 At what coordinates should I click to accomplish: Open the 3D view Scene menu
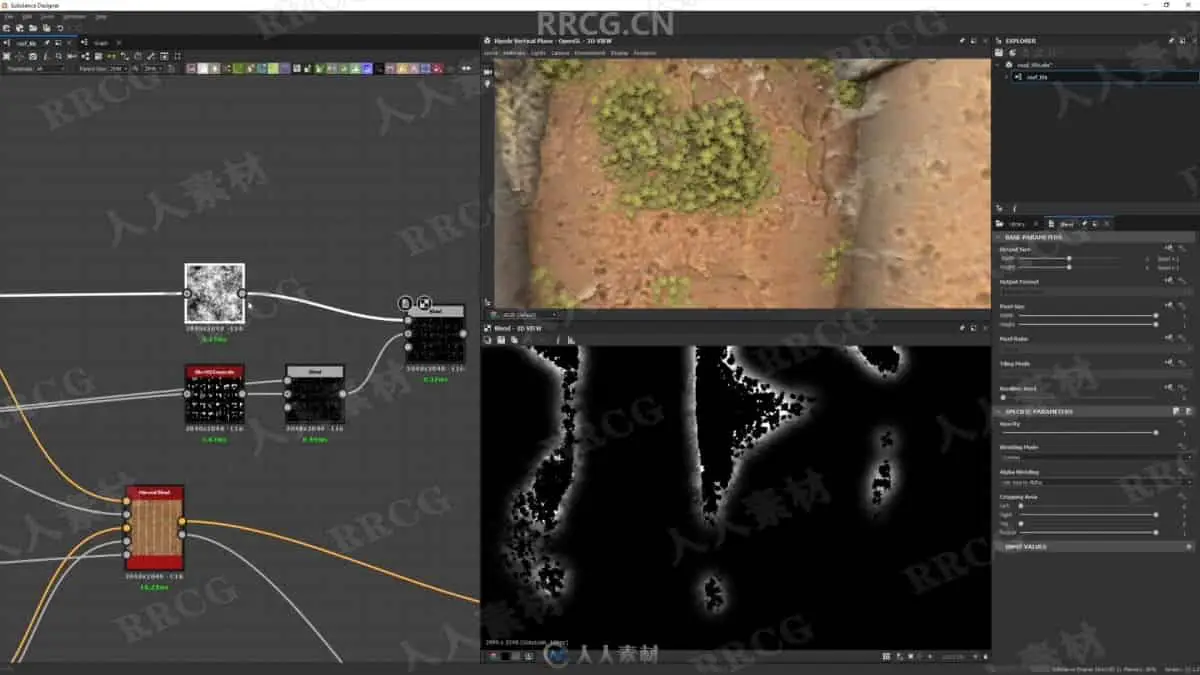pos(491,53)
